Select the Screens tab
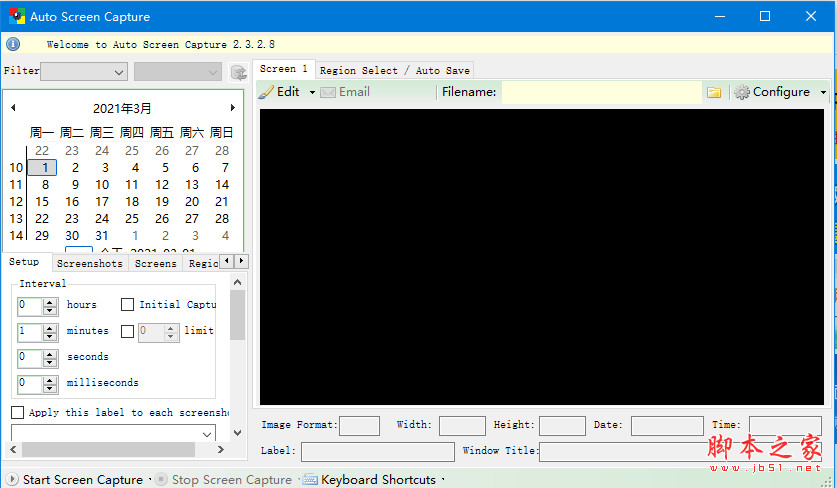This screenshot has height=488, width=837. pyautogui.click(x=155, y=263)
